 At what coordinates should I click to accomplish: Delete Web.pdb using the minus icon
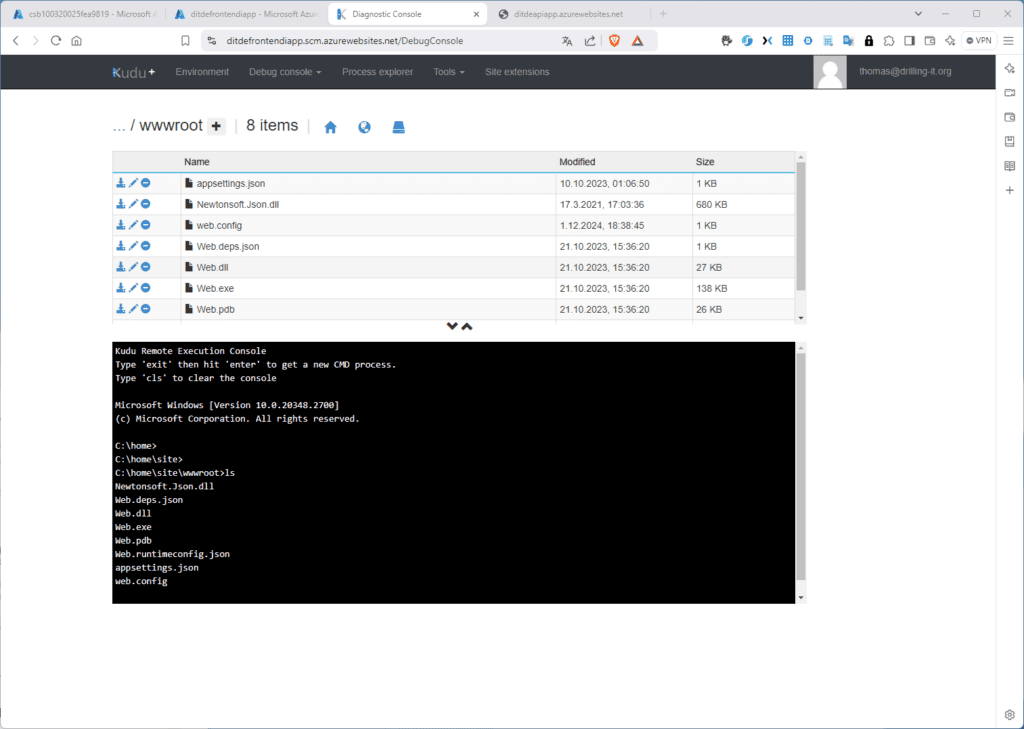[146, 308]
